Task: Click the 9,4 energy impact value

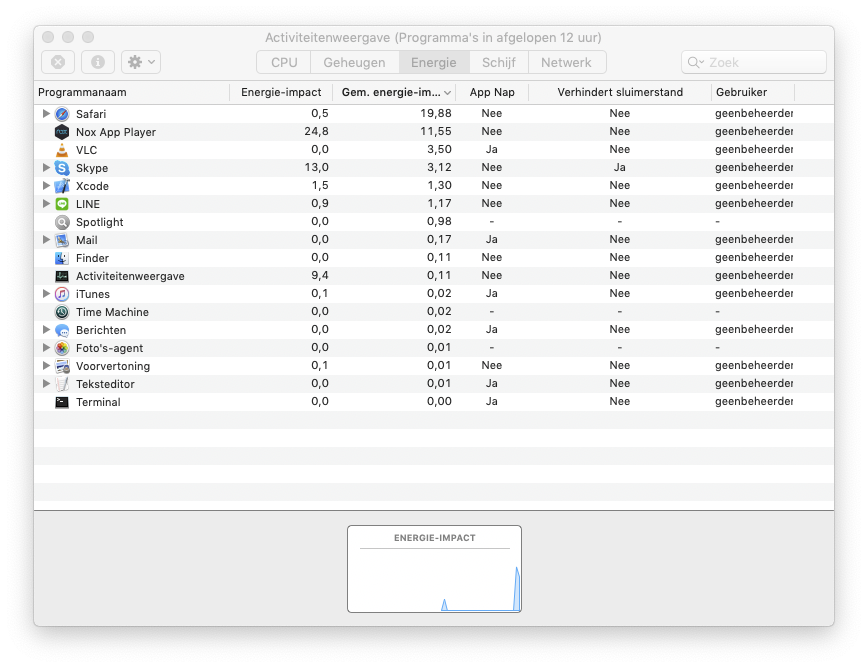Action: (320, 275)
